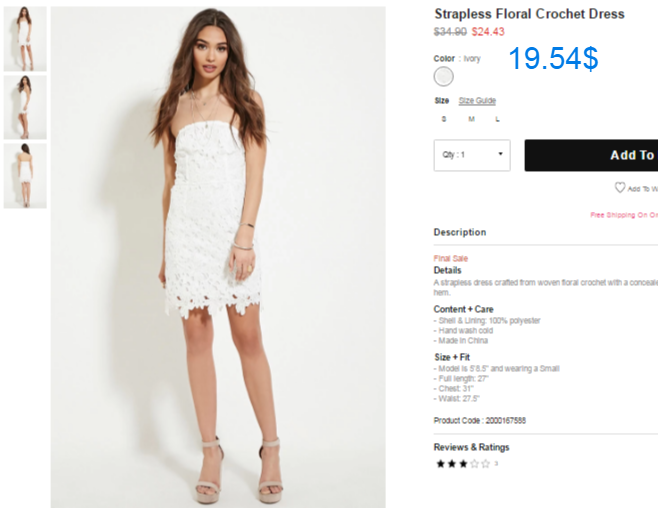This screenshot has height=508, width=658.
Task: Open the Description section heading
Action: pyautogui.click(x=460, y=232)
